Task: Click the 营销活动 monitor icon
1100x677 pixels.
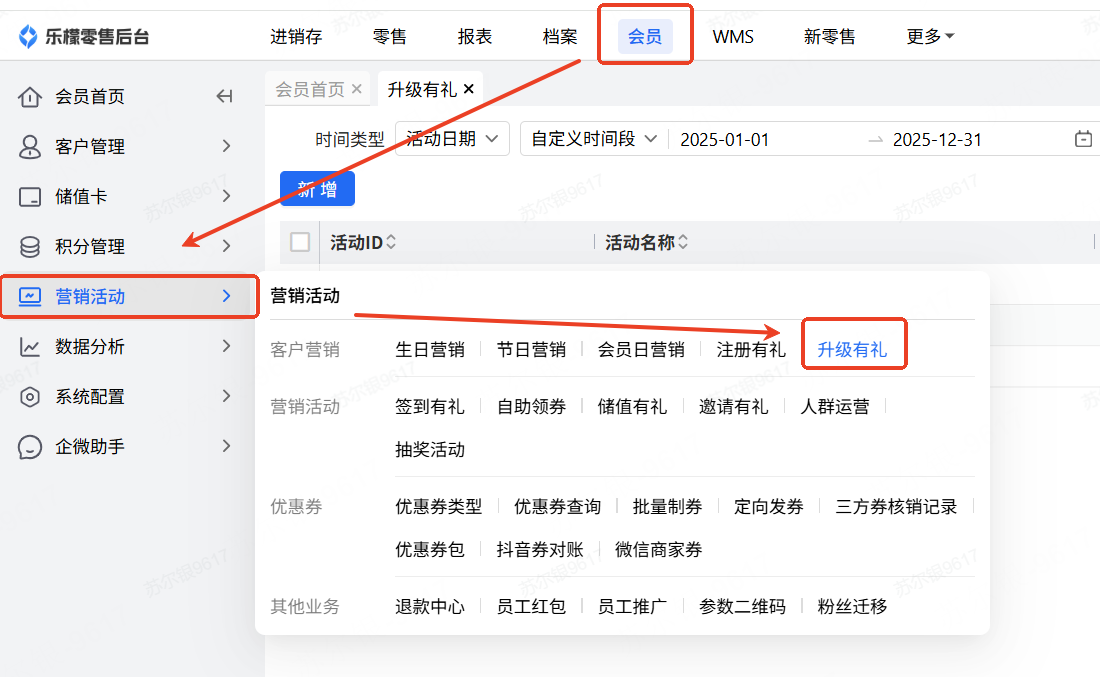Action: [29, 297]
